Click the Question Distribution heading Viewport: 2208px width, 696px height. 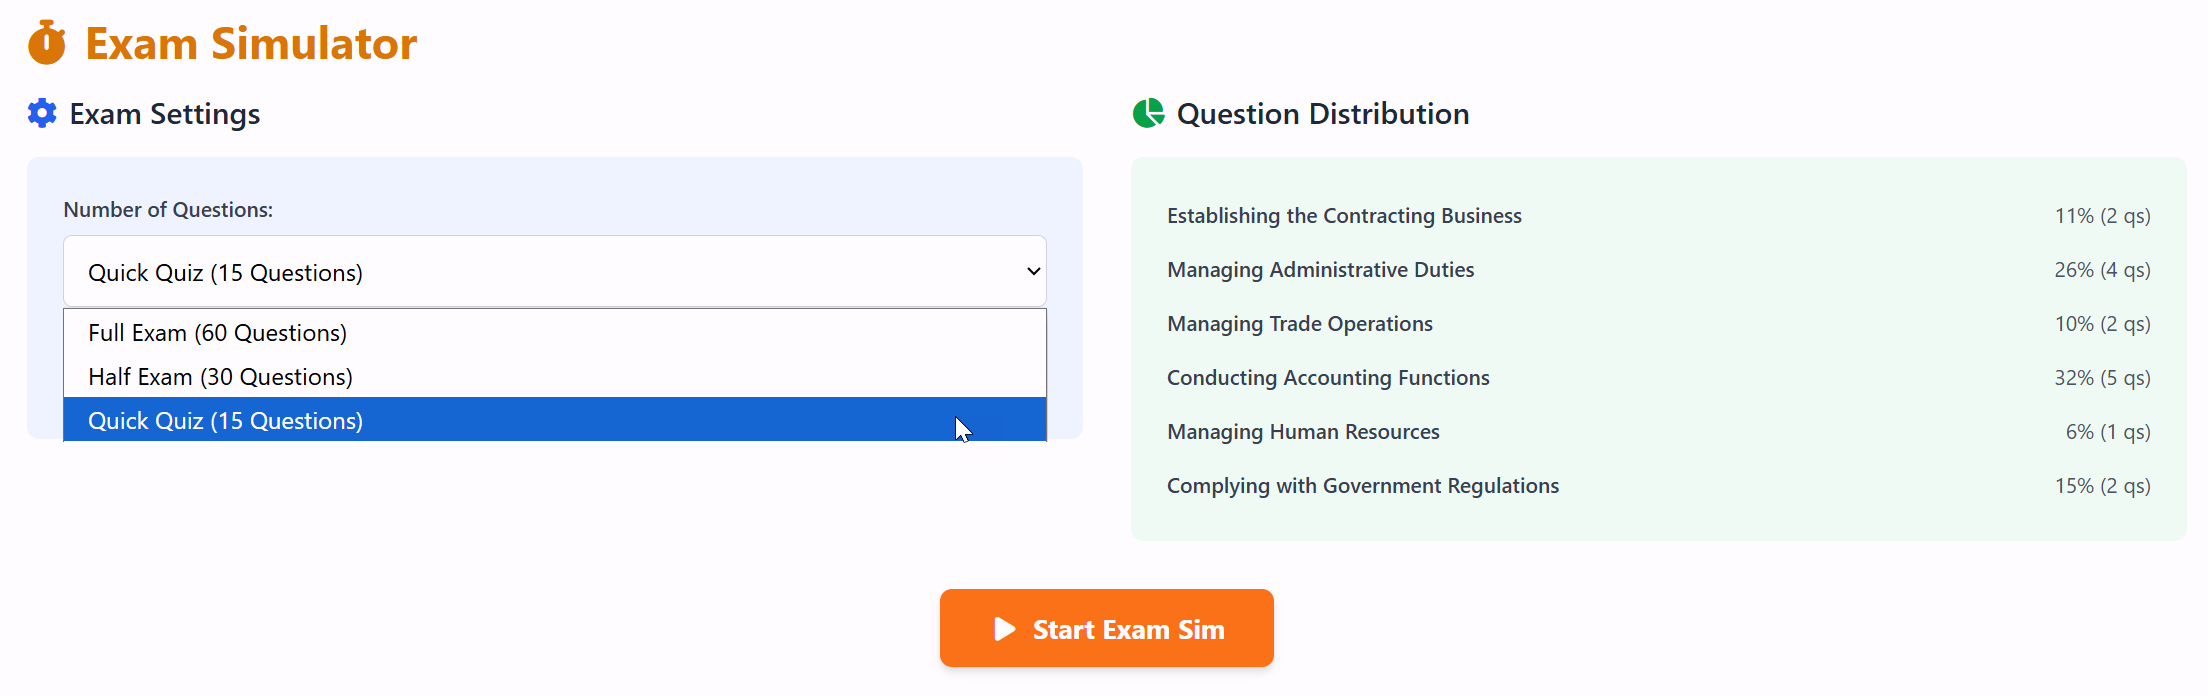point(1322,113)
